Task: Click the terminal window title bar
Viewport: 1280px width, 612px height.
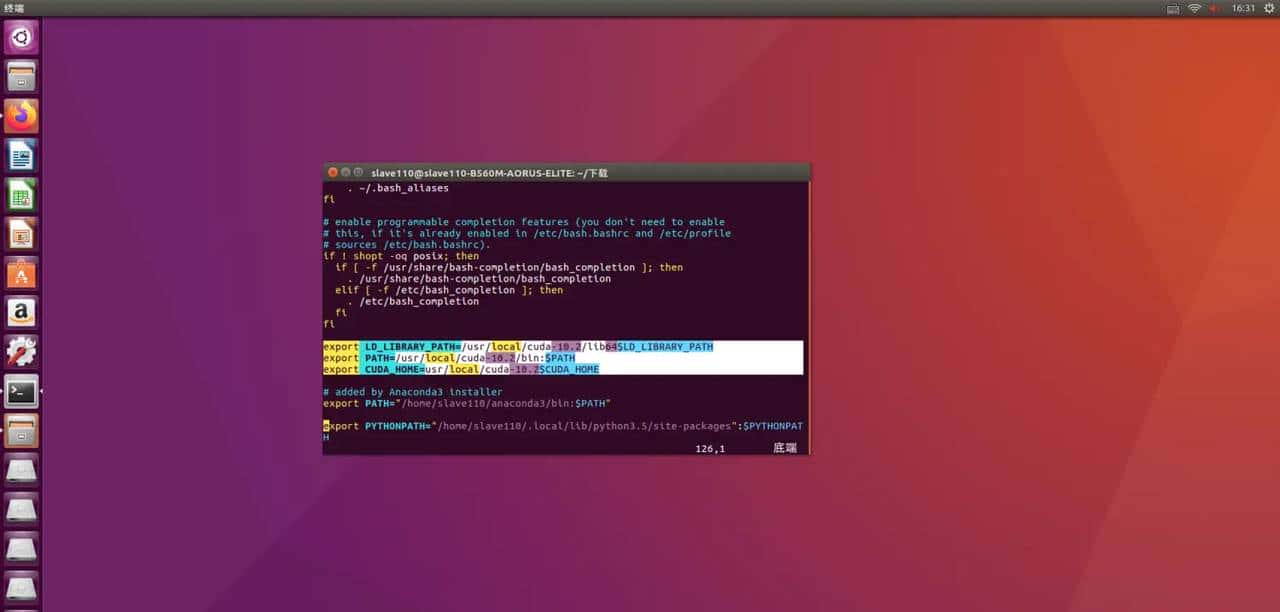Action: 565,172
